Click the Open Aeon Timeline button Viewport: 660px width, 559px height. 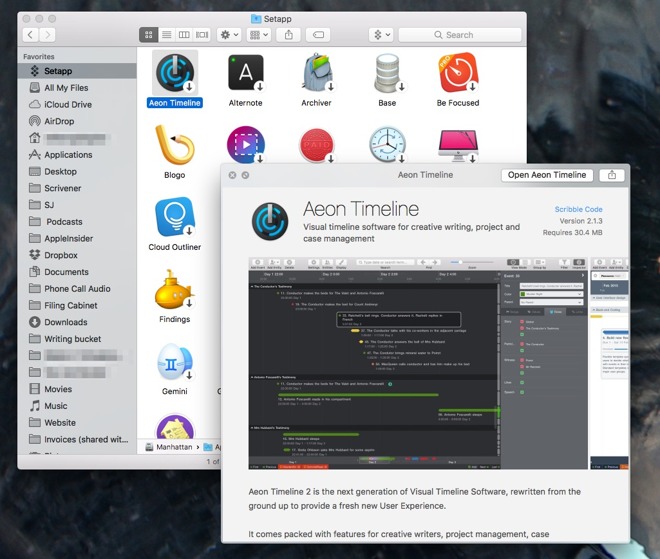coord(547,175)
